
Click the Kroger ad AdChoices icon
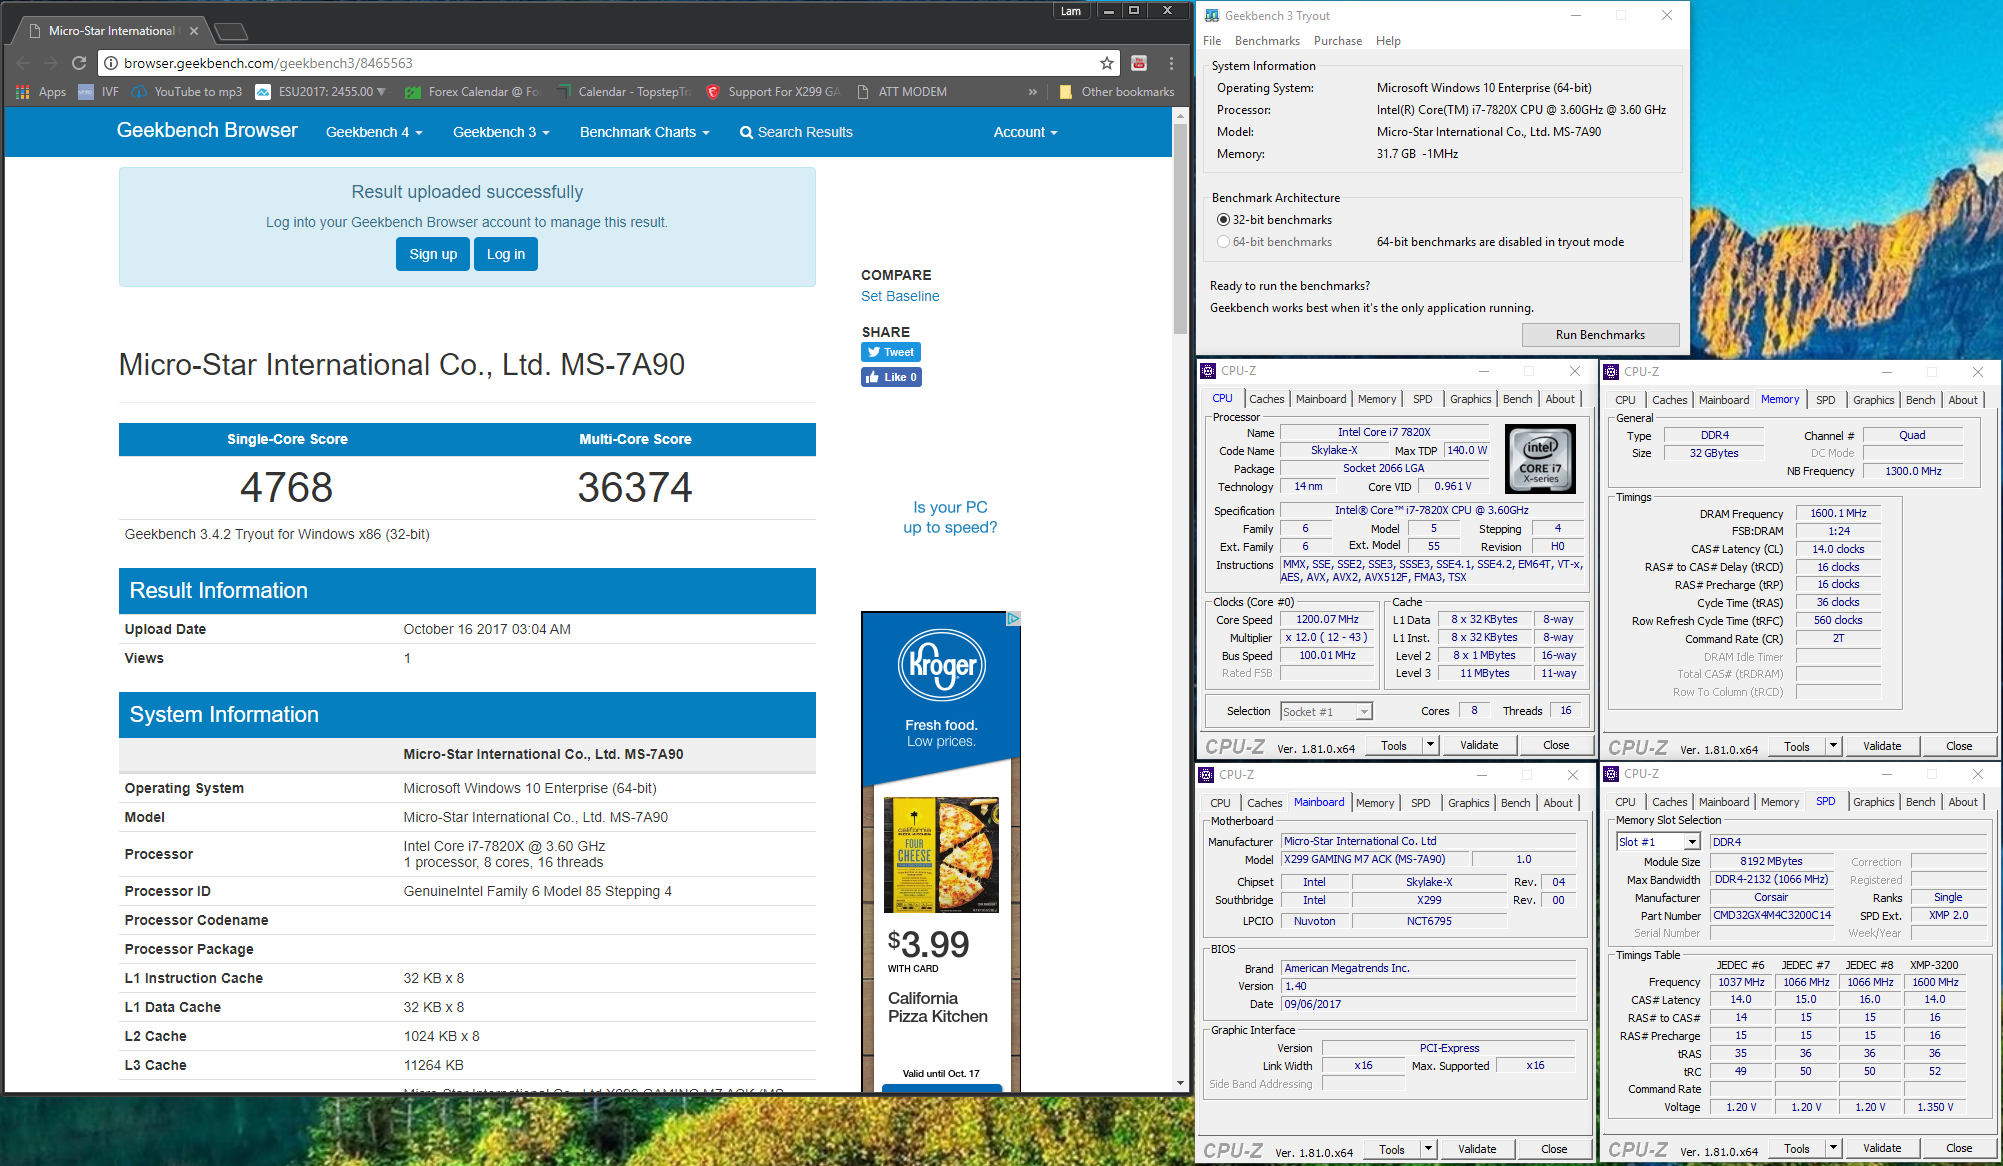[1013, 619]
